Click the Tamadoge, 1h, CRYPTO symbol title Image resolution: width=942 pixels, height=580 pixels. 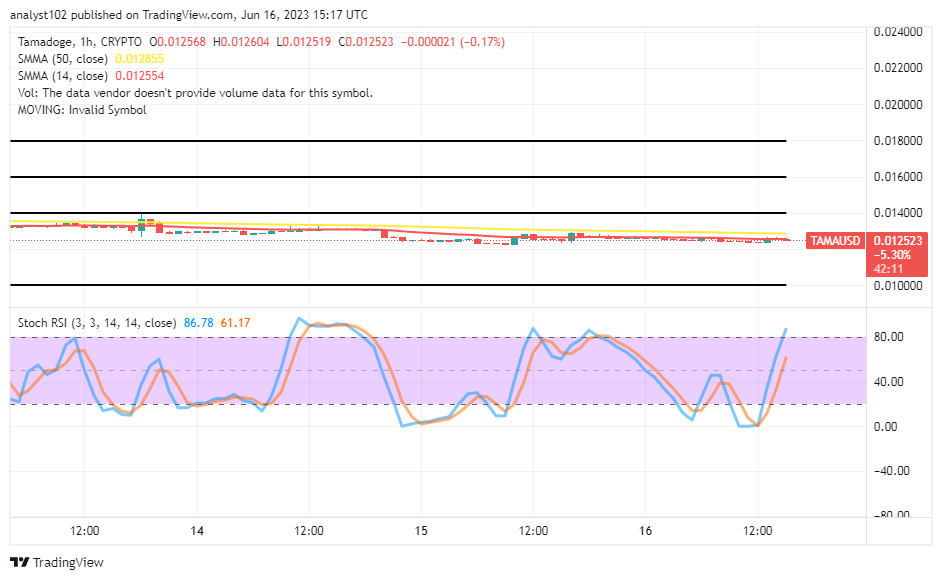pyautogui.click(x=80, y=42)
